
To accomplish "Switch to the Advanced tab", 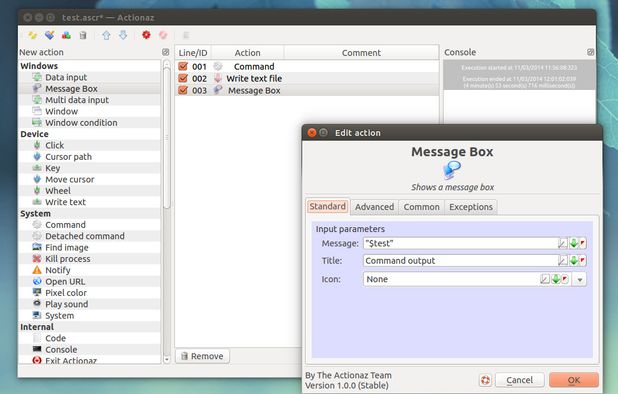I will (x=374, y=207).
